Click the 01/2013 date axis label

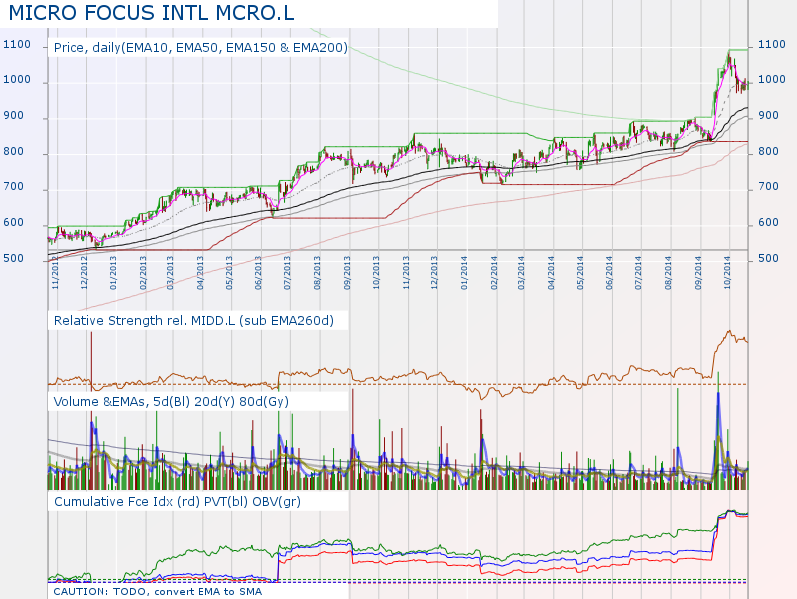coord(113,273)
